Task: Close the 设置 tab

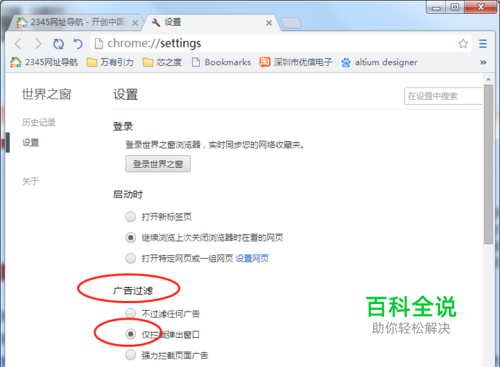Action: 269,23
